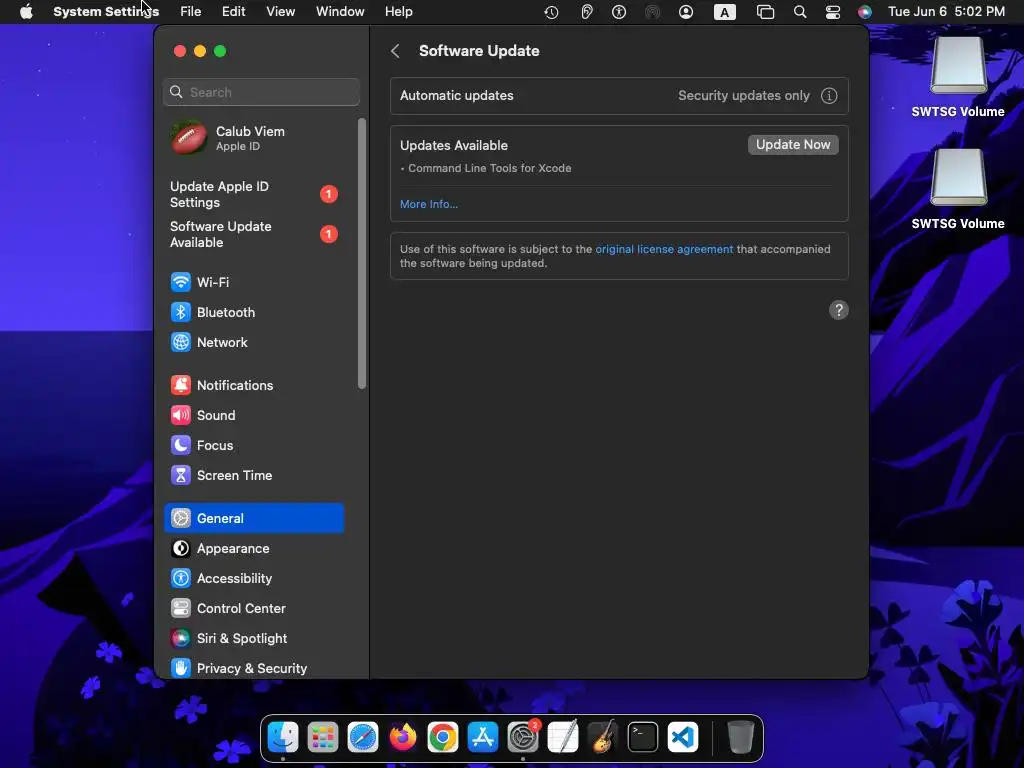Open Wi-Fi settings in sidebar
The height and width of the screenshot is (768, 1024).
click(x=253, y=282)
